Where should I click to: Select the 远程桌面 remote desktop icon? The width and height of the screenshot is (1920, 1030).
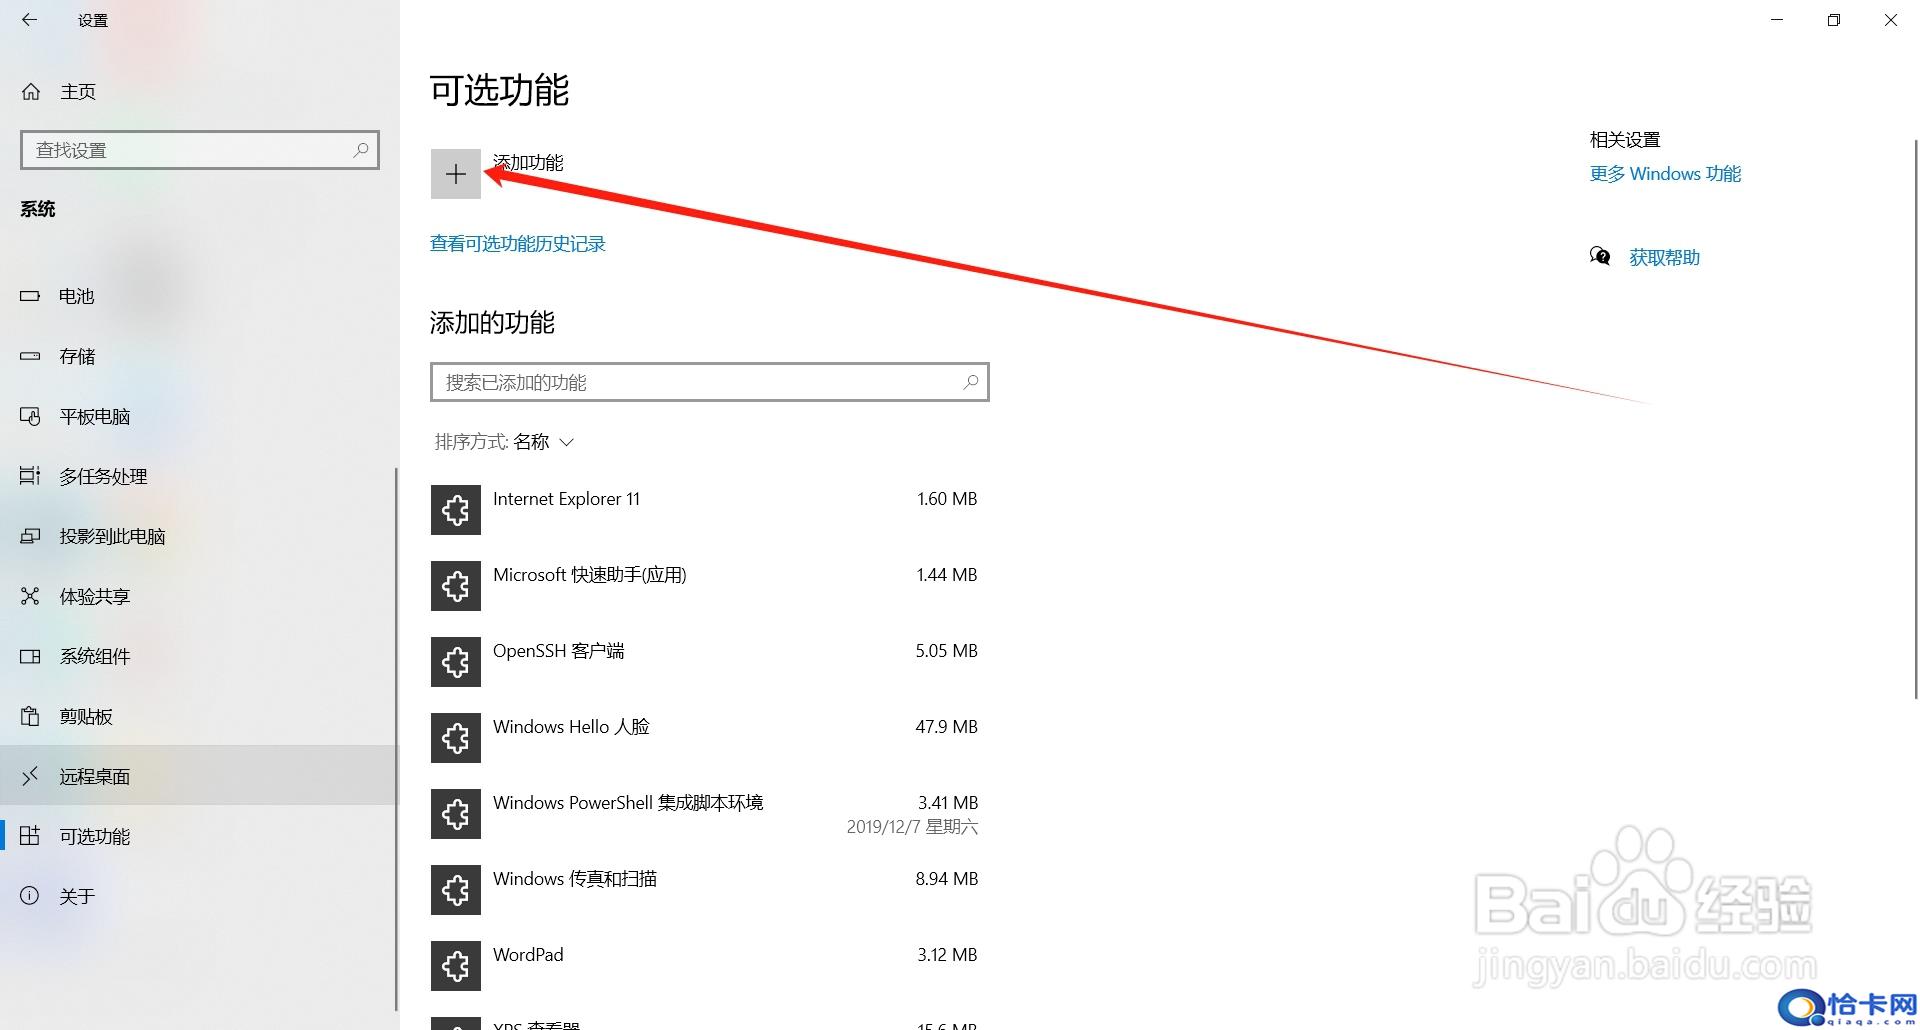coord(30,776)
